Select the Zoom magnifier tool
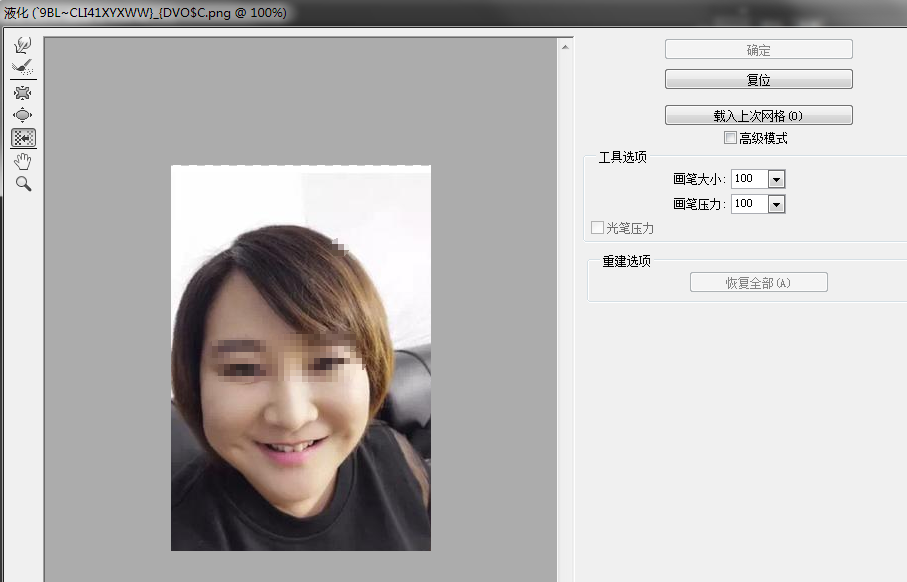 pyautogui.click(x=23, y=184)
